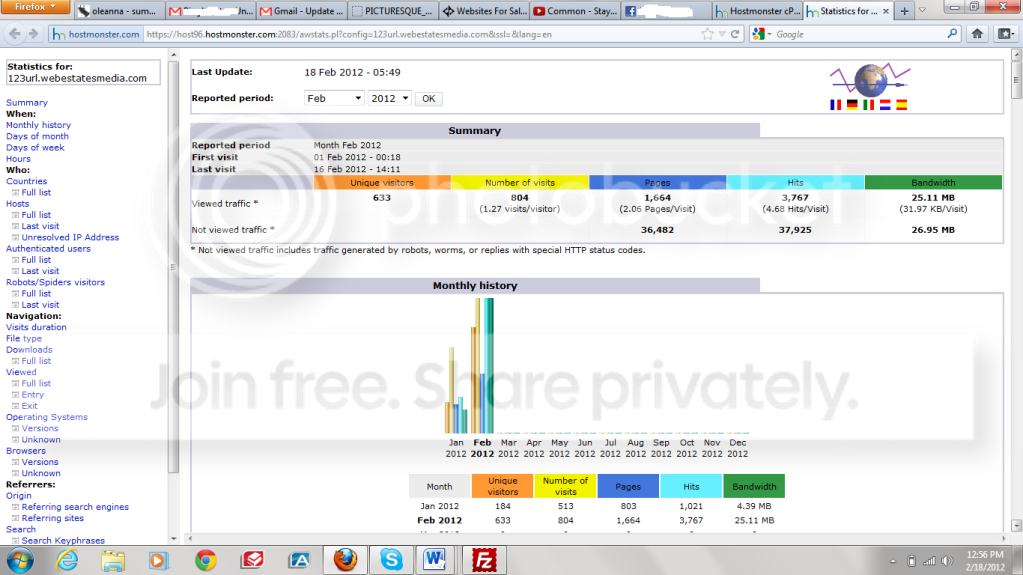The image size is (1023, 575).
Task: Open the list all tabs arrow
Action: click(x=923, y=10)
